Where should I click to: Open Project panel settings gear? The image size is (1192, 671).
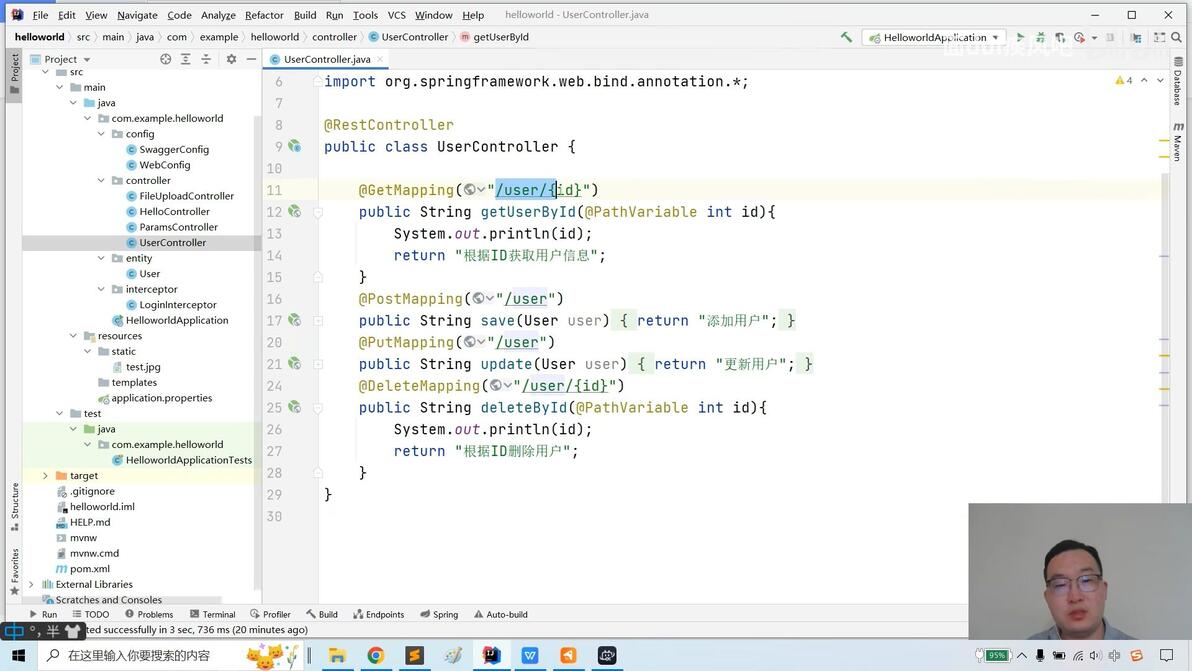(x=231, y=59)
